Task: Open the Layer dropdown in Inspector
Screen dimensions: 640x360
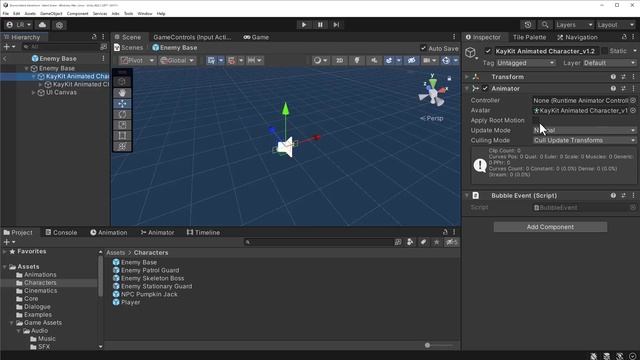Action: click(609, 63)
